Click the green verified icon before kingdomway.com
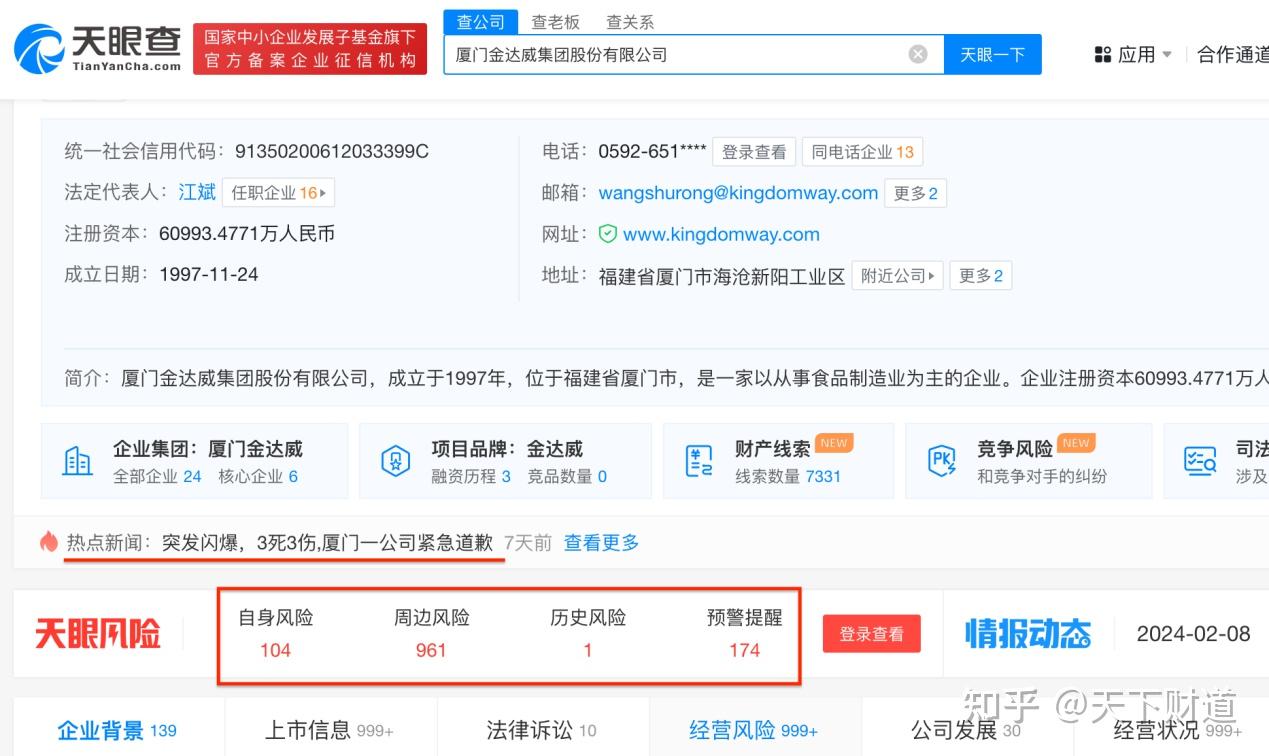This screenshot has height=756, width=1269. coord(609,234)
